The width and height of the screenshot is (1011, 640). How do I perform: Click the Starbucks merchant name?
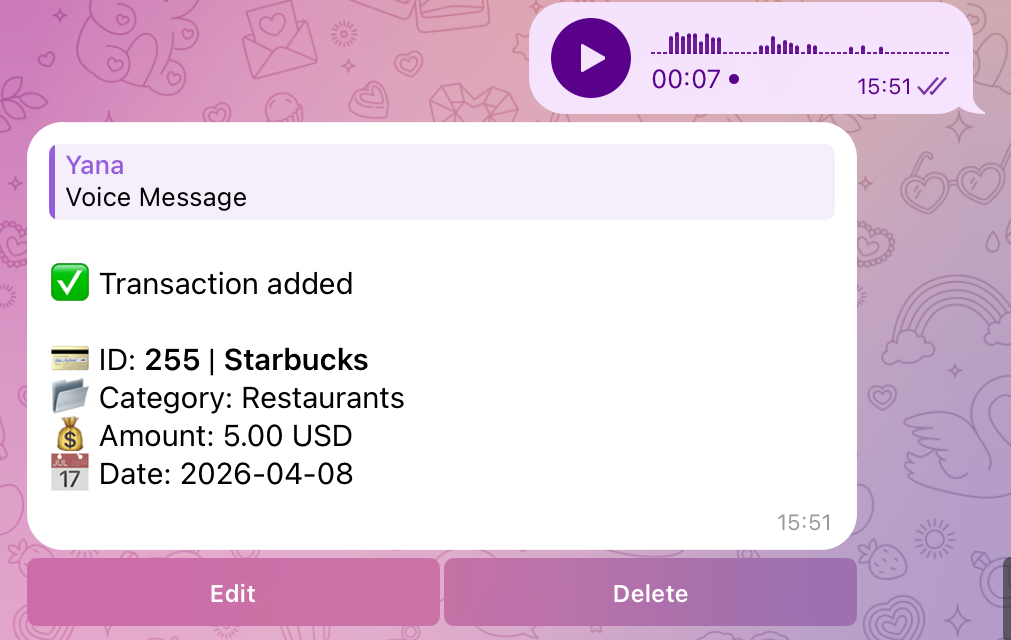[297, 359]
